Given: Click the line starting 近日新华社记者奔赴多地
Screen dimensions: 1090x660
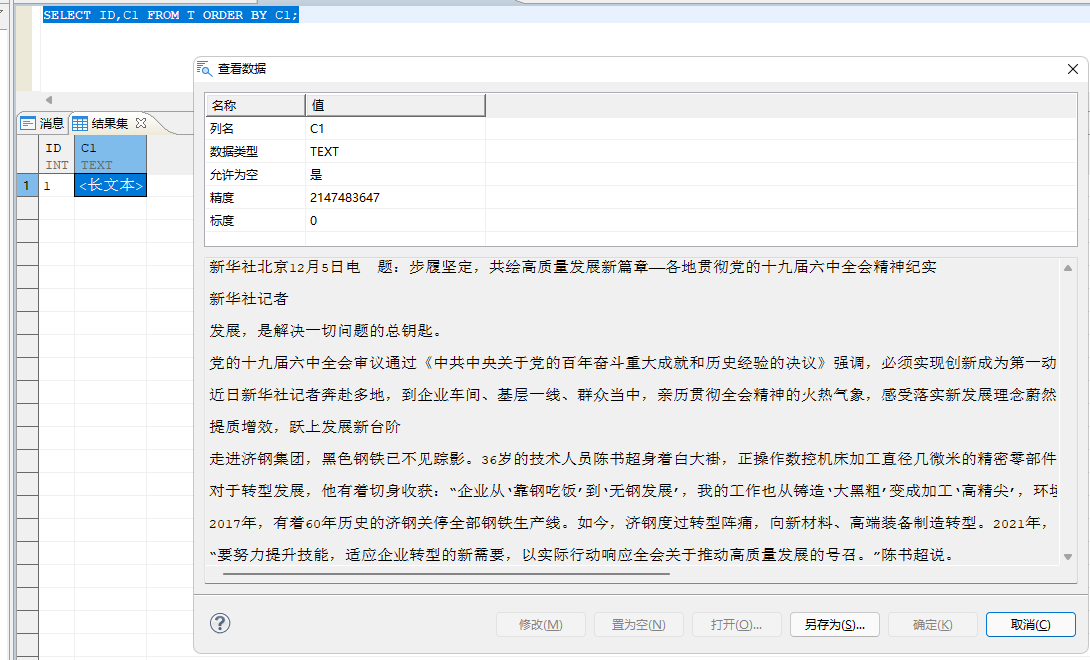Looking at the screenshot, I should pyautogui.click(x=633, y=395).
